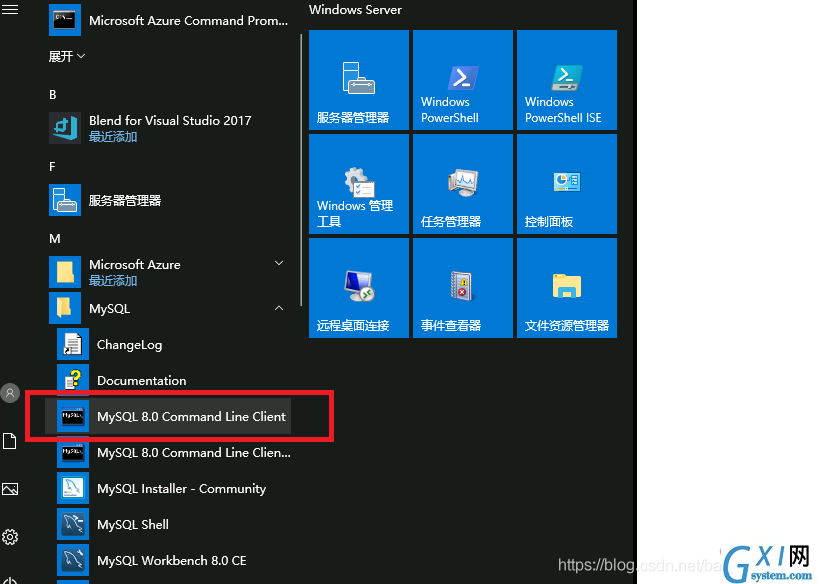Open the ChangeLog entry label
819x584 pixels.
coord(130,345)
